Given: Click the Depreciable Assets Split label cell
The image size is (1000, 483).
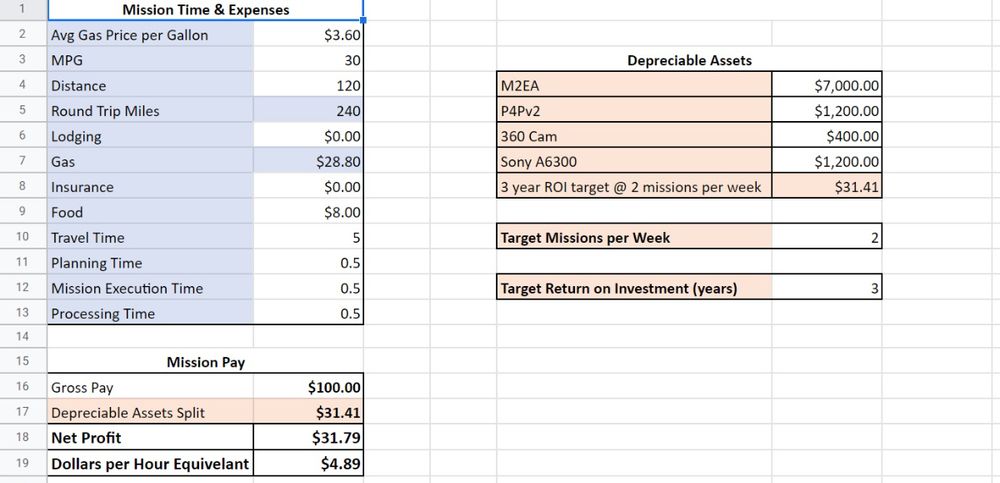Looking at the screenshot, I should click(150, 412).
